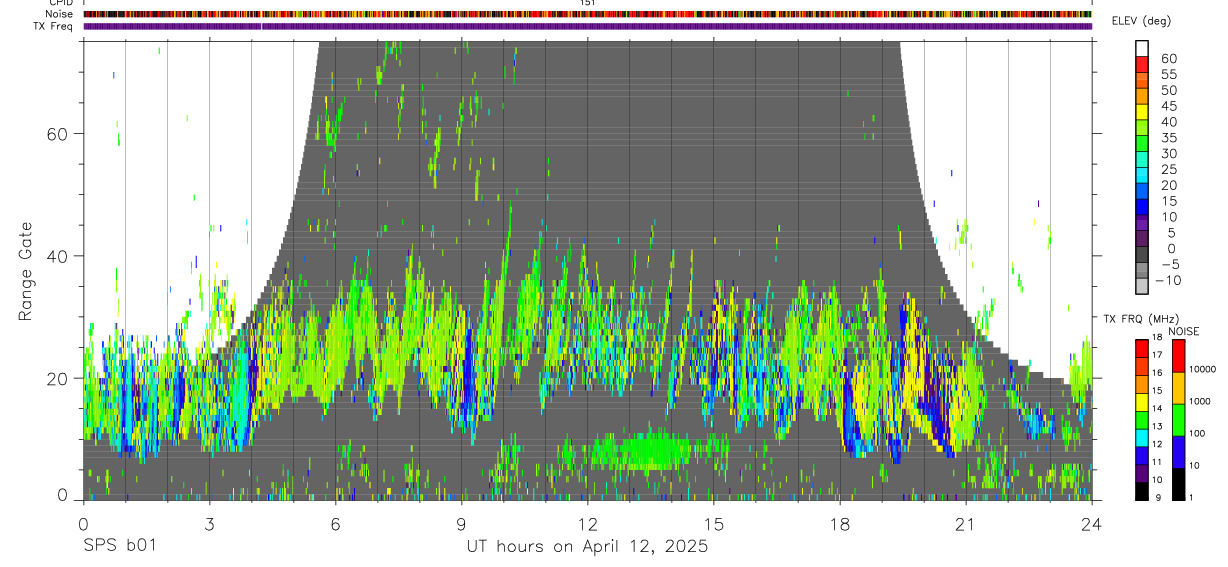This screenshot has width=1228, height=567.
Task: Click the red 60 degree elevation swatch
Action: tap(1142, 65)
